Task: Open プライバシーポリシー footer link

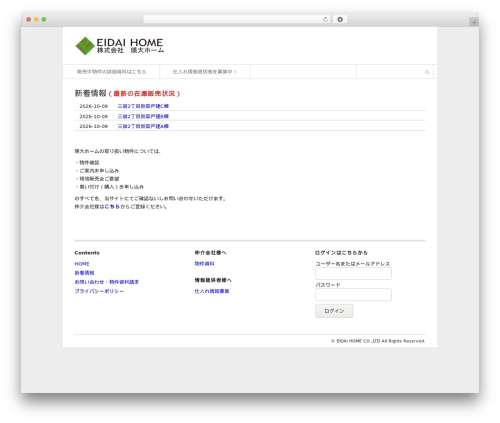Action: click(99, 291)
